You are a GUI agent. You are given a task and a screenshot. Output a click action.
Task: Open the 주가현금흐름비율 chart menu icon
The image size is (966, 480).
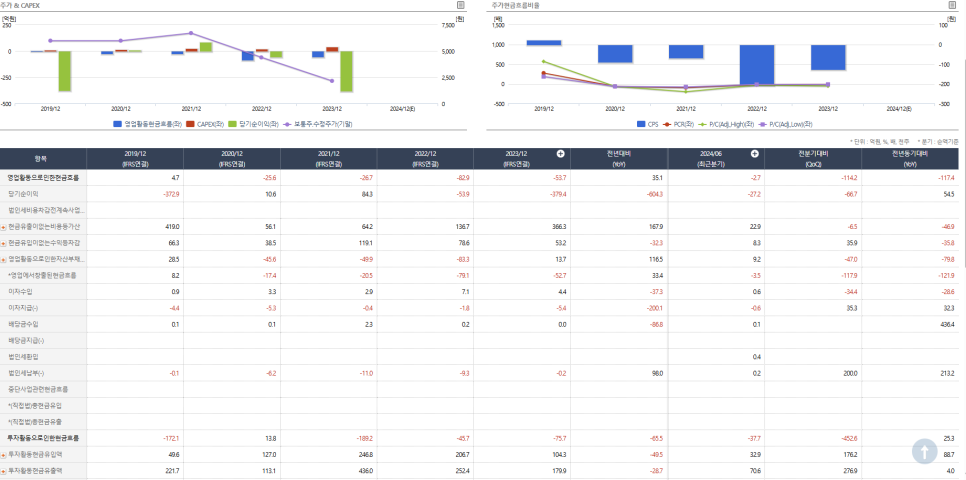click(x=952, y=5)
